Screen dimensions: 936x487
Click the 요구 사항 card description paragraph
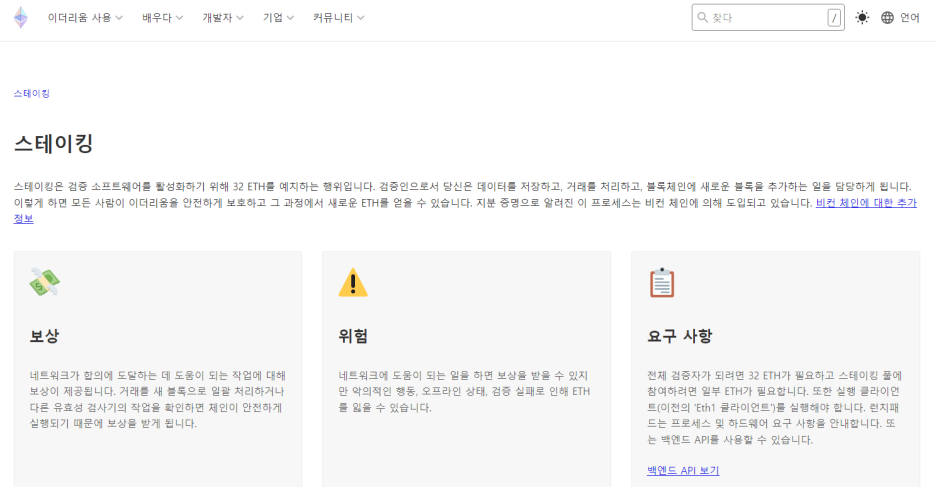(x=775, y=408)
